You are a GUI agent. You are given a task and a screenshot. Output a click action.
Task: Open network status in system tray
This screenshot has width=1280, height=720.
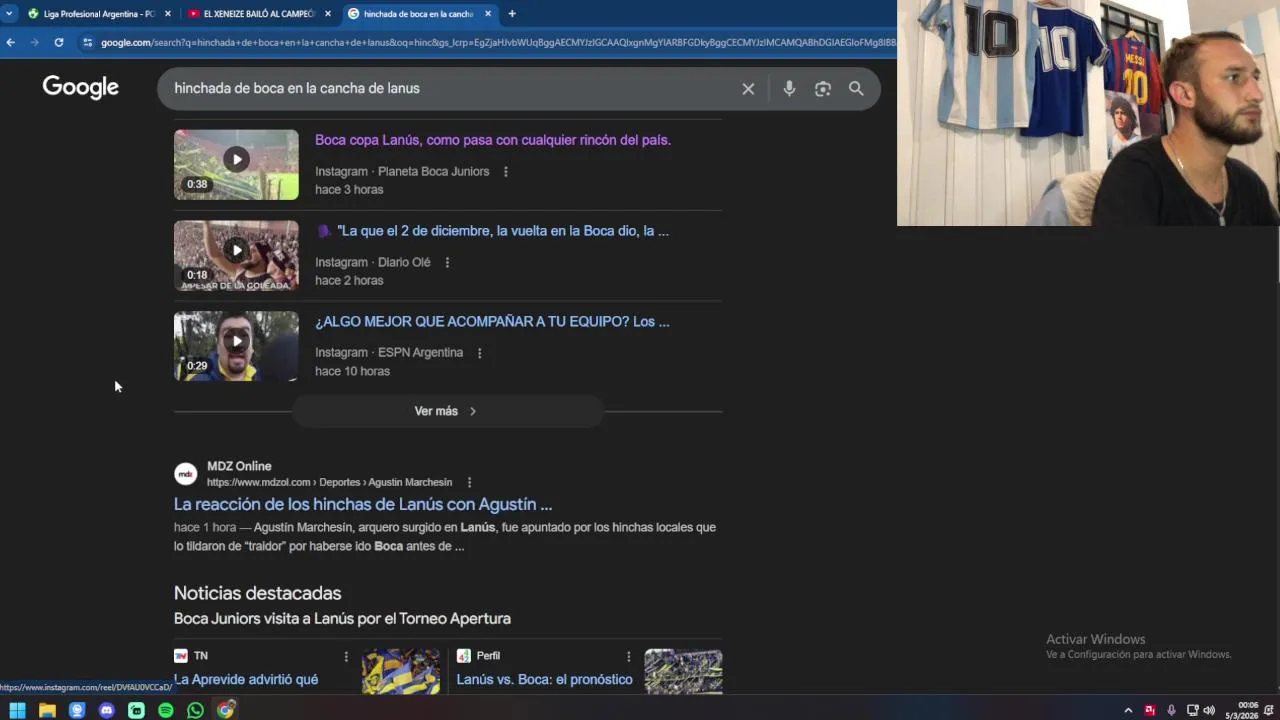click(x=1192, y=710)
